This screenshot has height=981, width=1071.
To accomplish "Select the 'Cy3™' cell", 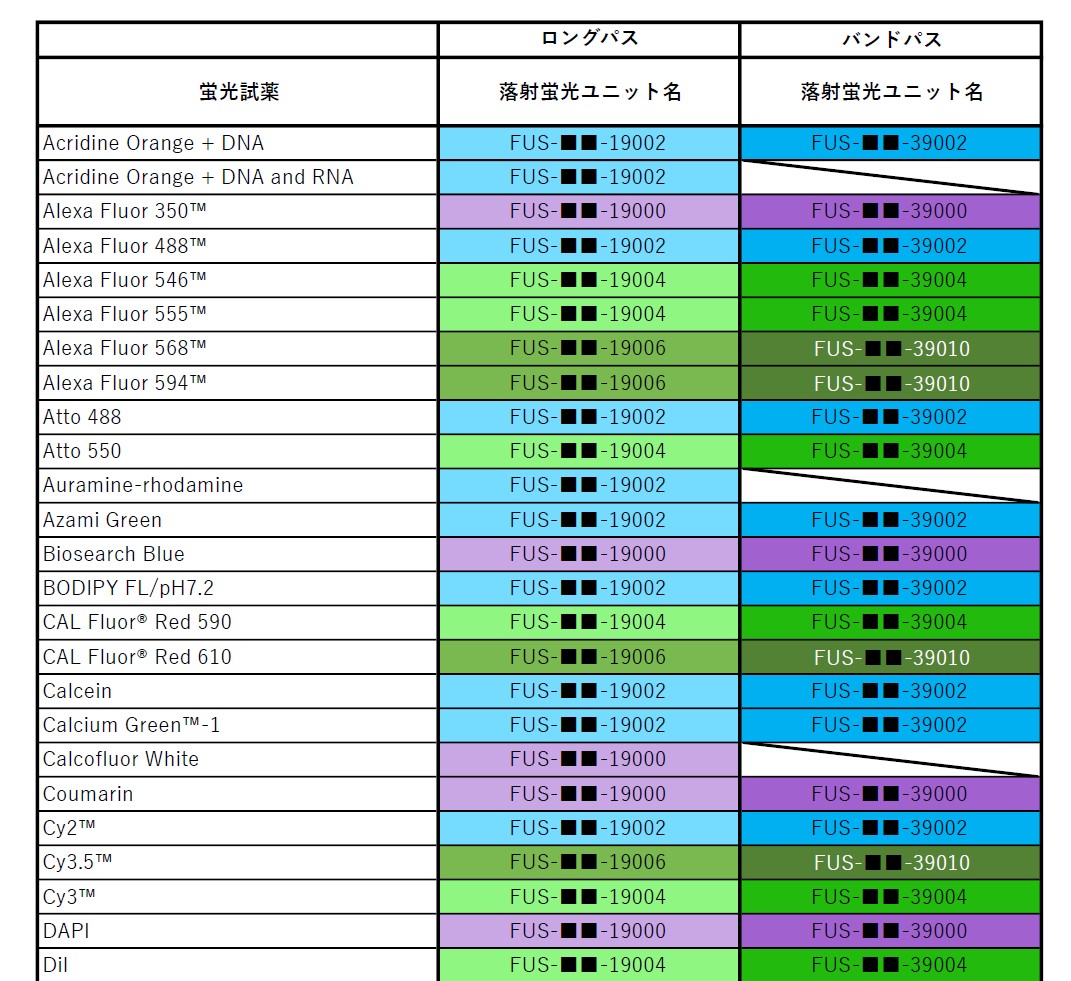I will [238, 896].
